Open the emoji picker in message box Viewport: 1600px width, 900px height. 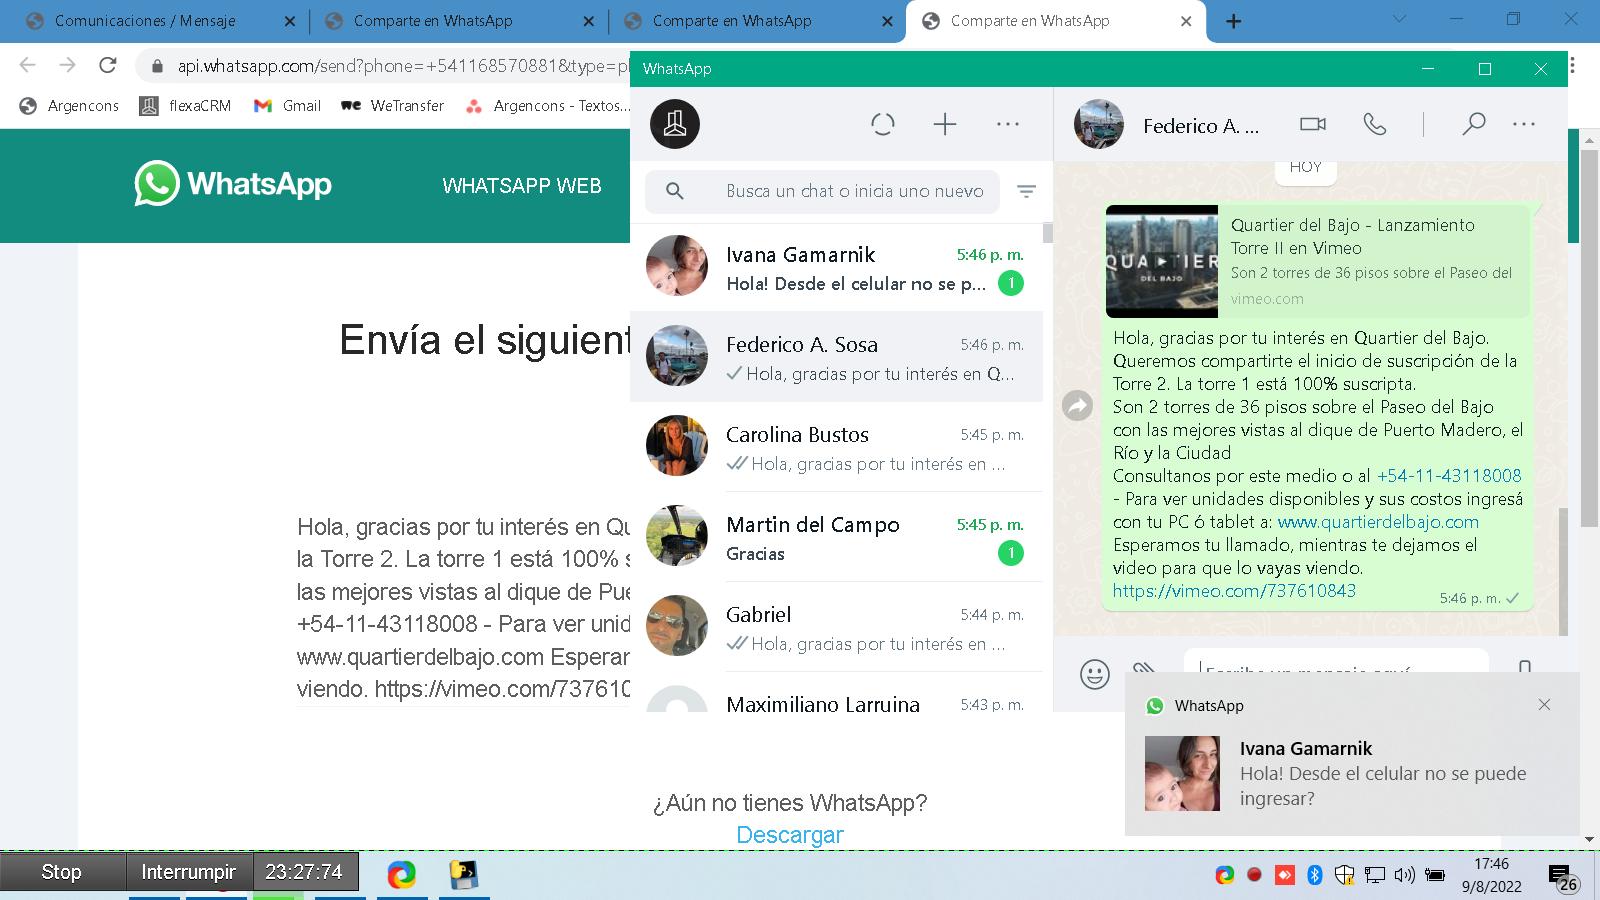[x=1095, y=674]
